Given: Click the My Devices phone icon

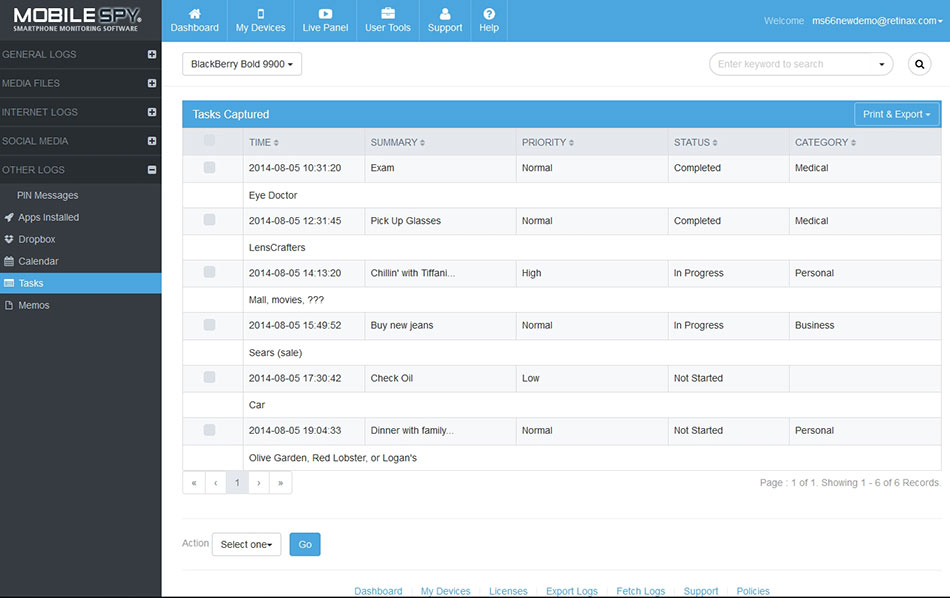Looking at the screenshot, I should (x=260, y=14).
